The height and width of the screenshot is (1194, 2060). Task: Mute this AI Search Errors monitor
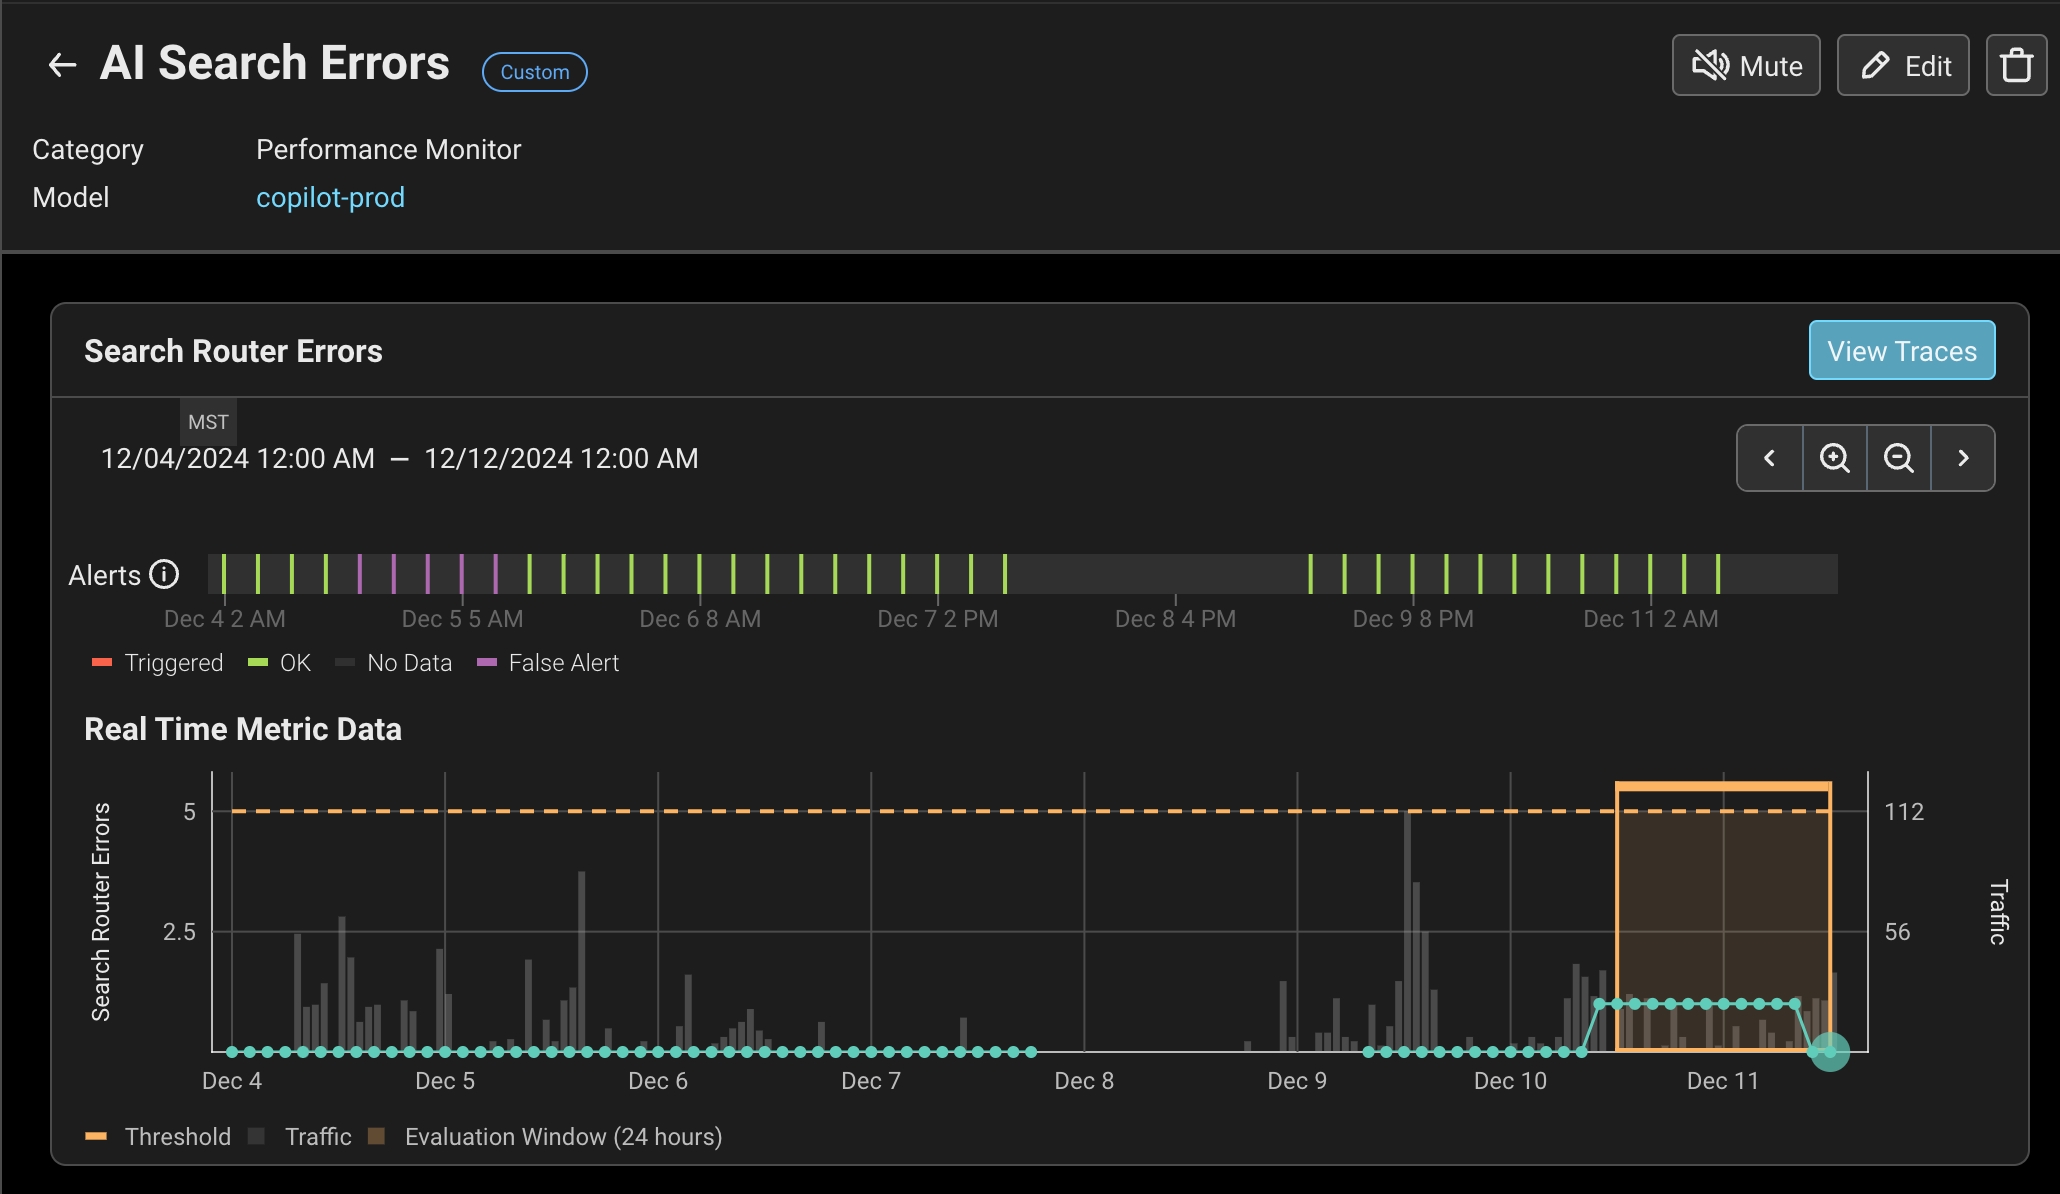1746,66
